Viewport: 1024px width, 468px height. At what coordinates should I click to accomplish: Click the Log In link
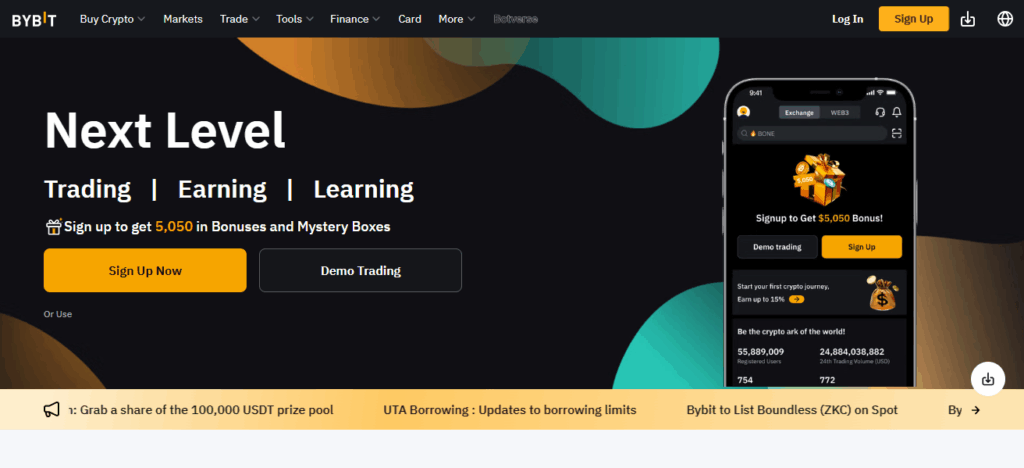click(x=848, y=19)
